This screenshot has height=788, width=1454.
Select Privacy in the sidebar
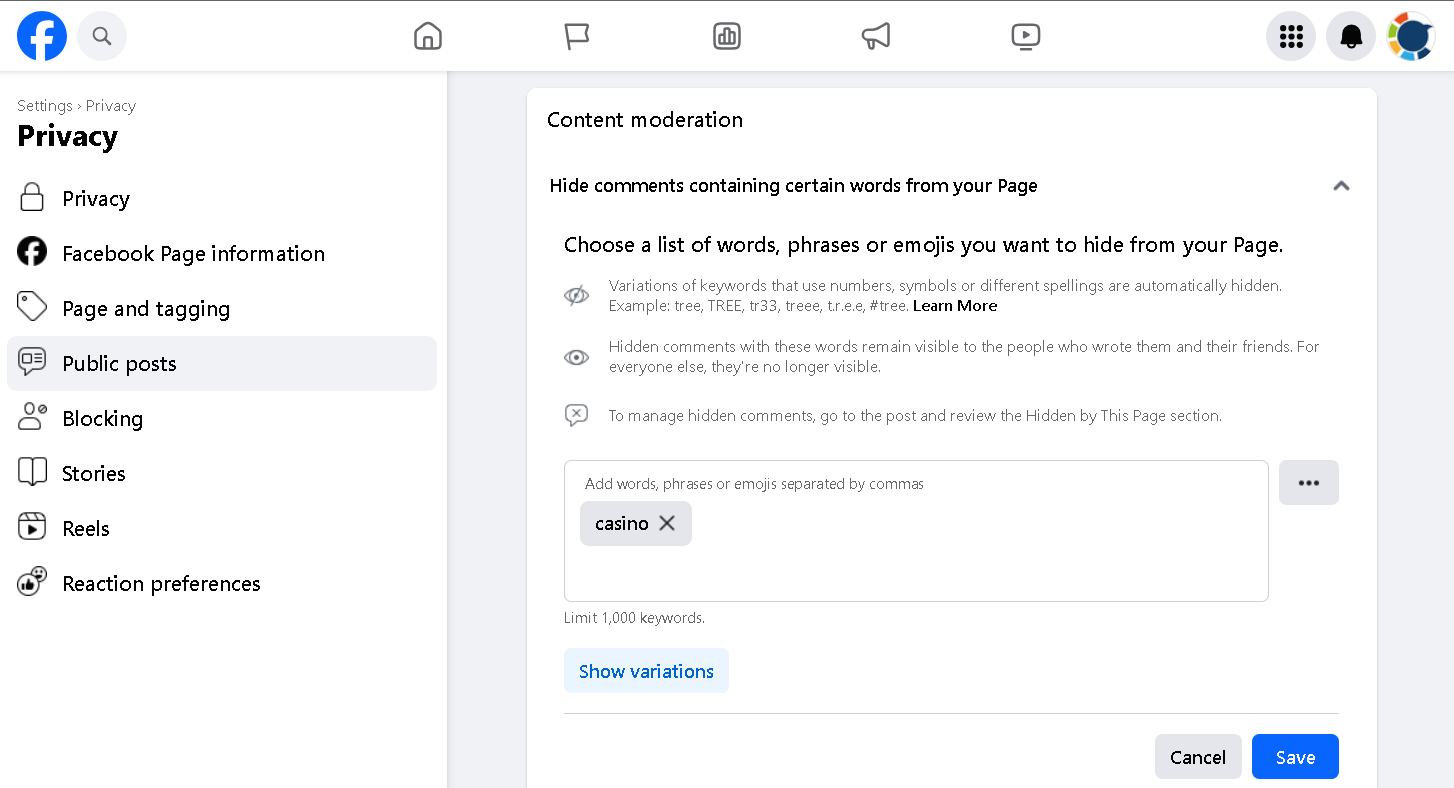[96, 198]
